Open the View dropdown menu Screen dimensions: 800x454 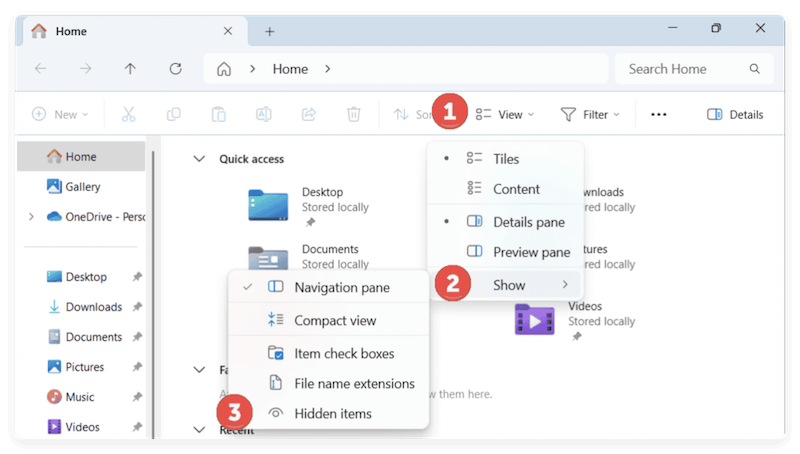click(x=505, y=114)
